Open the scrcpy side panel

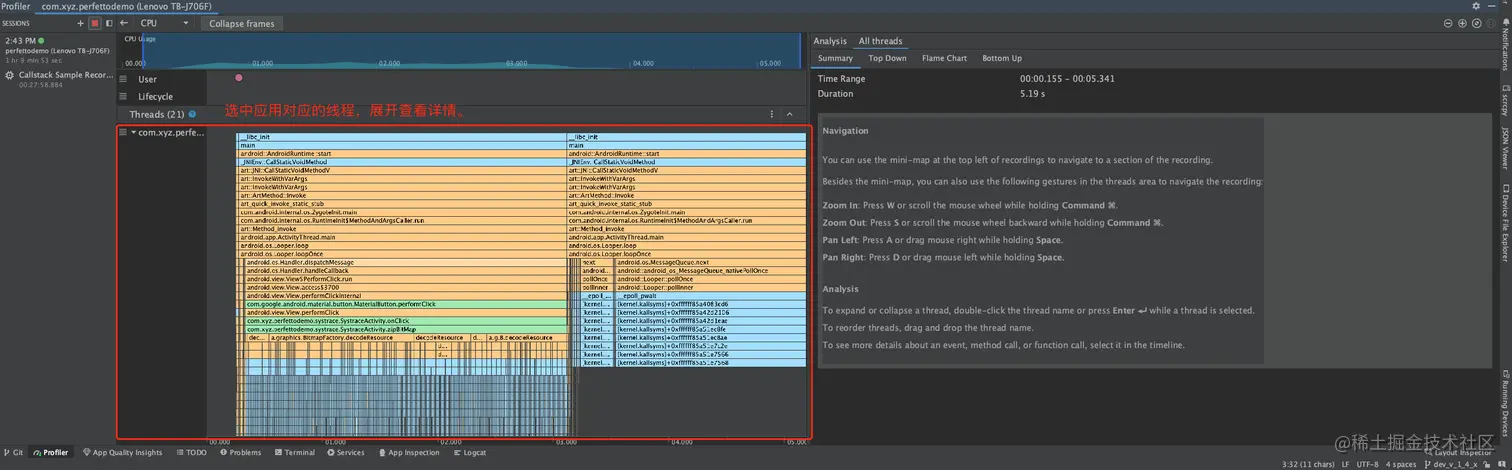click(x=1504, y=100)
